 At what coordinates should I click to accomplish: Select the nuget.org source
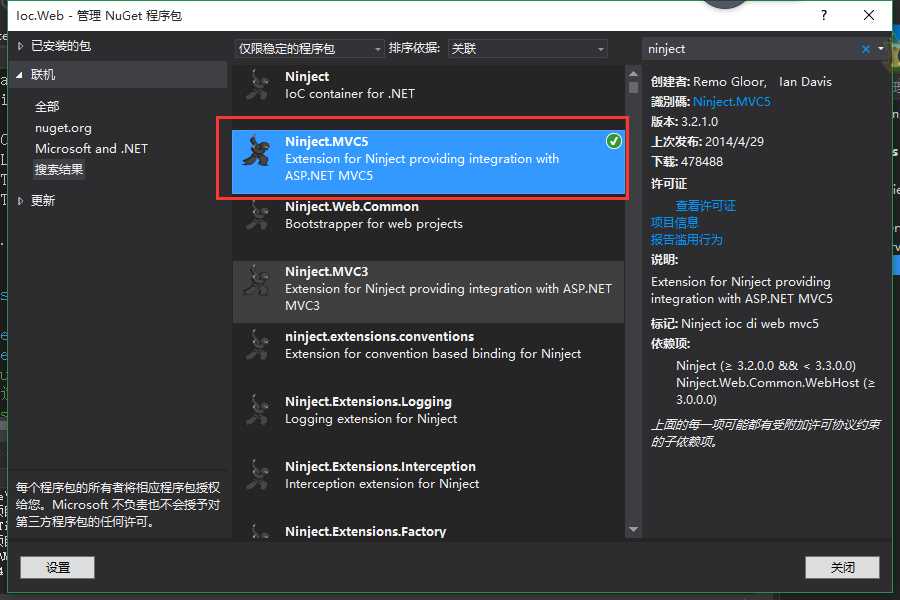click(63, 127)
